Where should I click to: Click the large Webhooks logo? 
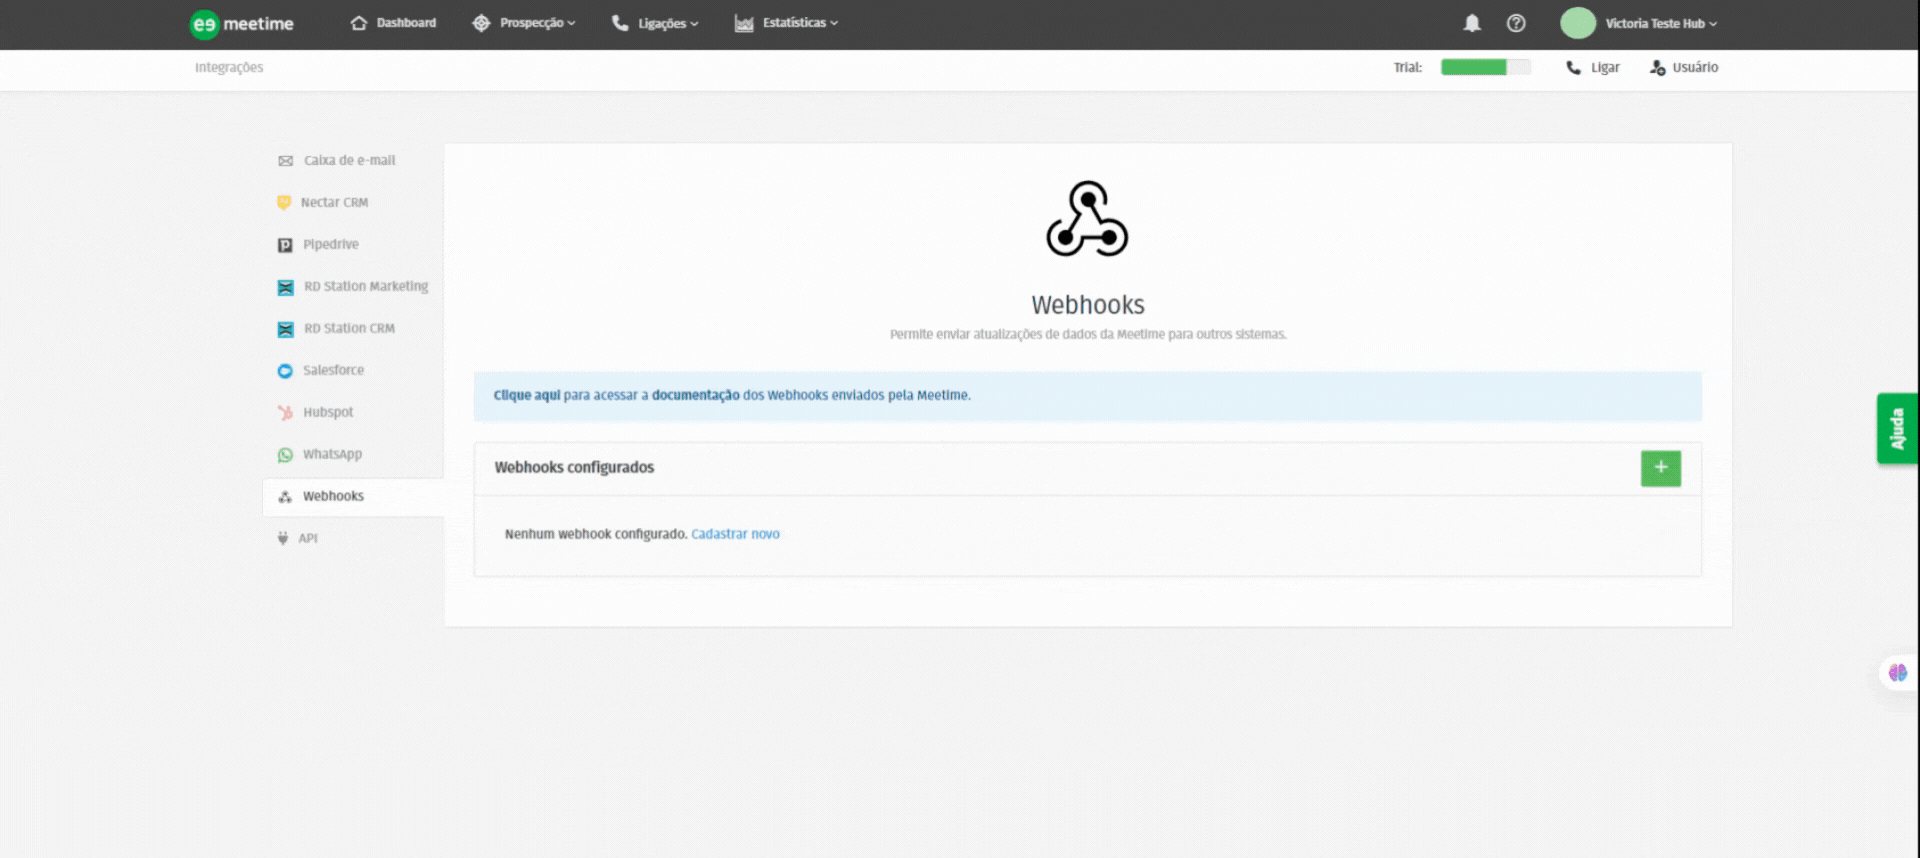click(x=1087, y=219)
